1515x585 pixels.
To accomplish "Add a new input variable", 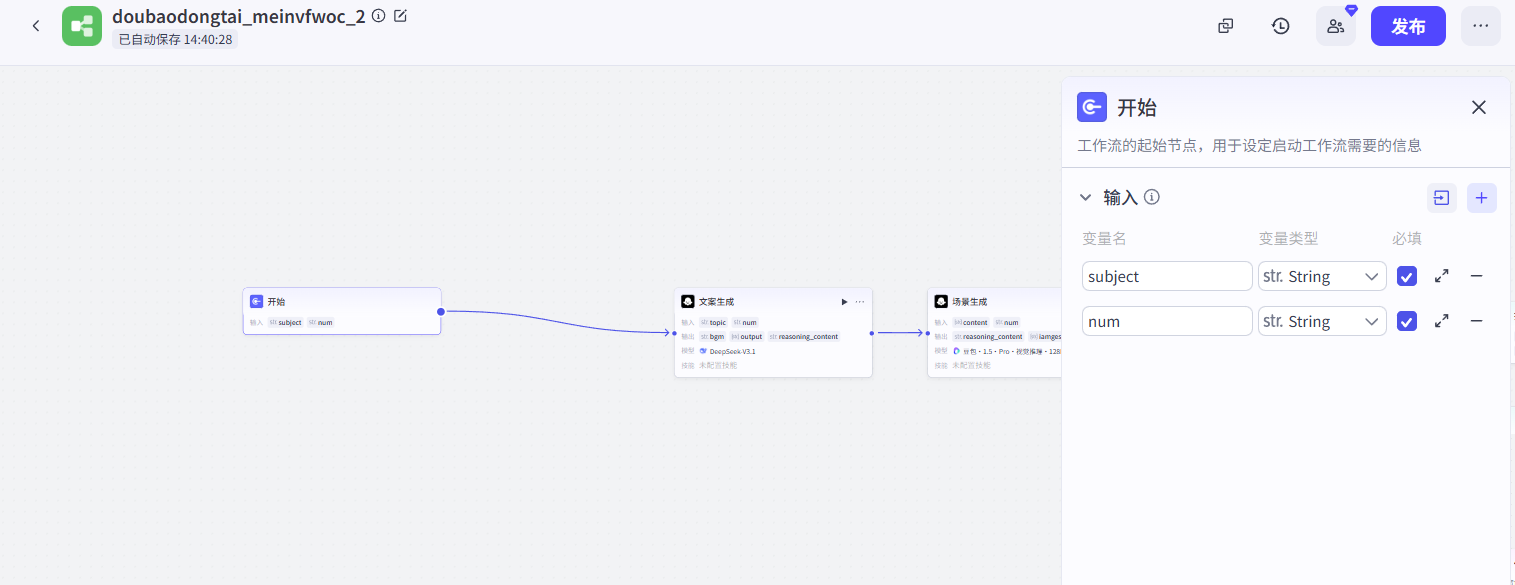I will tap(1481, 198).
